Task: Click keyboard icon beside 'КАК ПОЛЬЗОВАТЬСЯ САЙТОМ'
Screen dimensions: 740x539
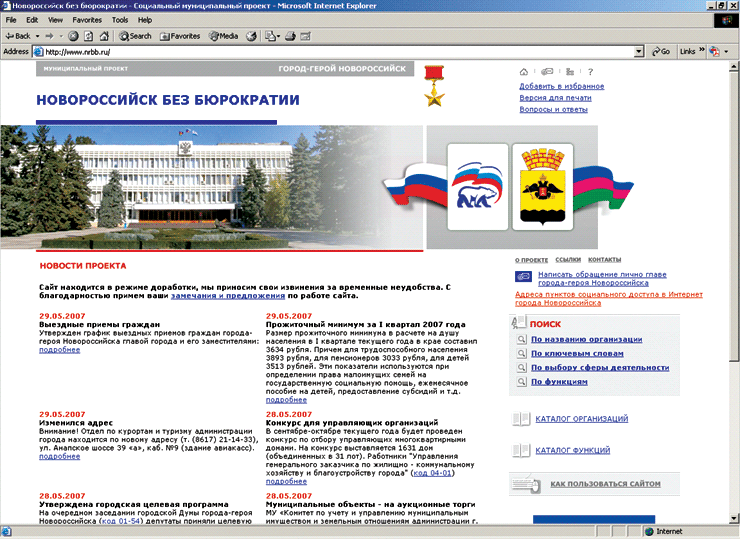Action: point(526,484)
